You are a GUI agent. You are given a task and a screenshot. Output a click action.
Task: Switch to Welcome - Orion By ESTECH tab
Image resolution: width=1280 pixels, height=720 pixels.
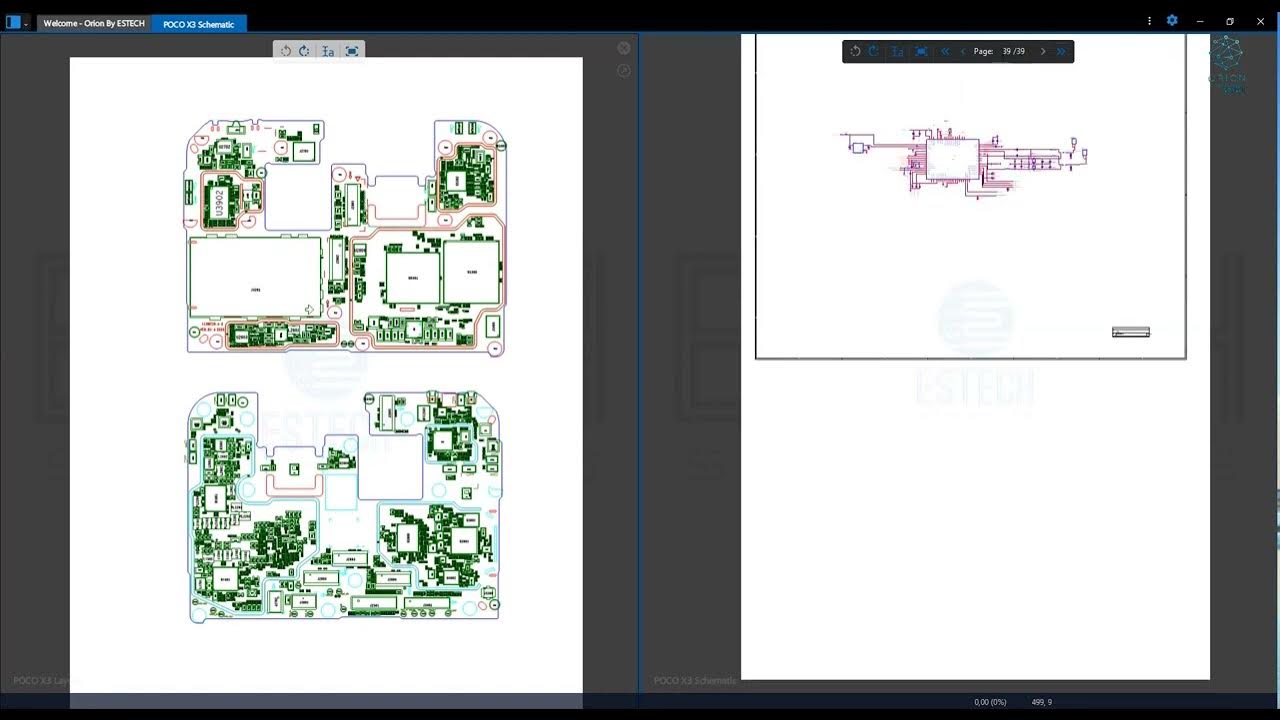(x=94, y=23)
